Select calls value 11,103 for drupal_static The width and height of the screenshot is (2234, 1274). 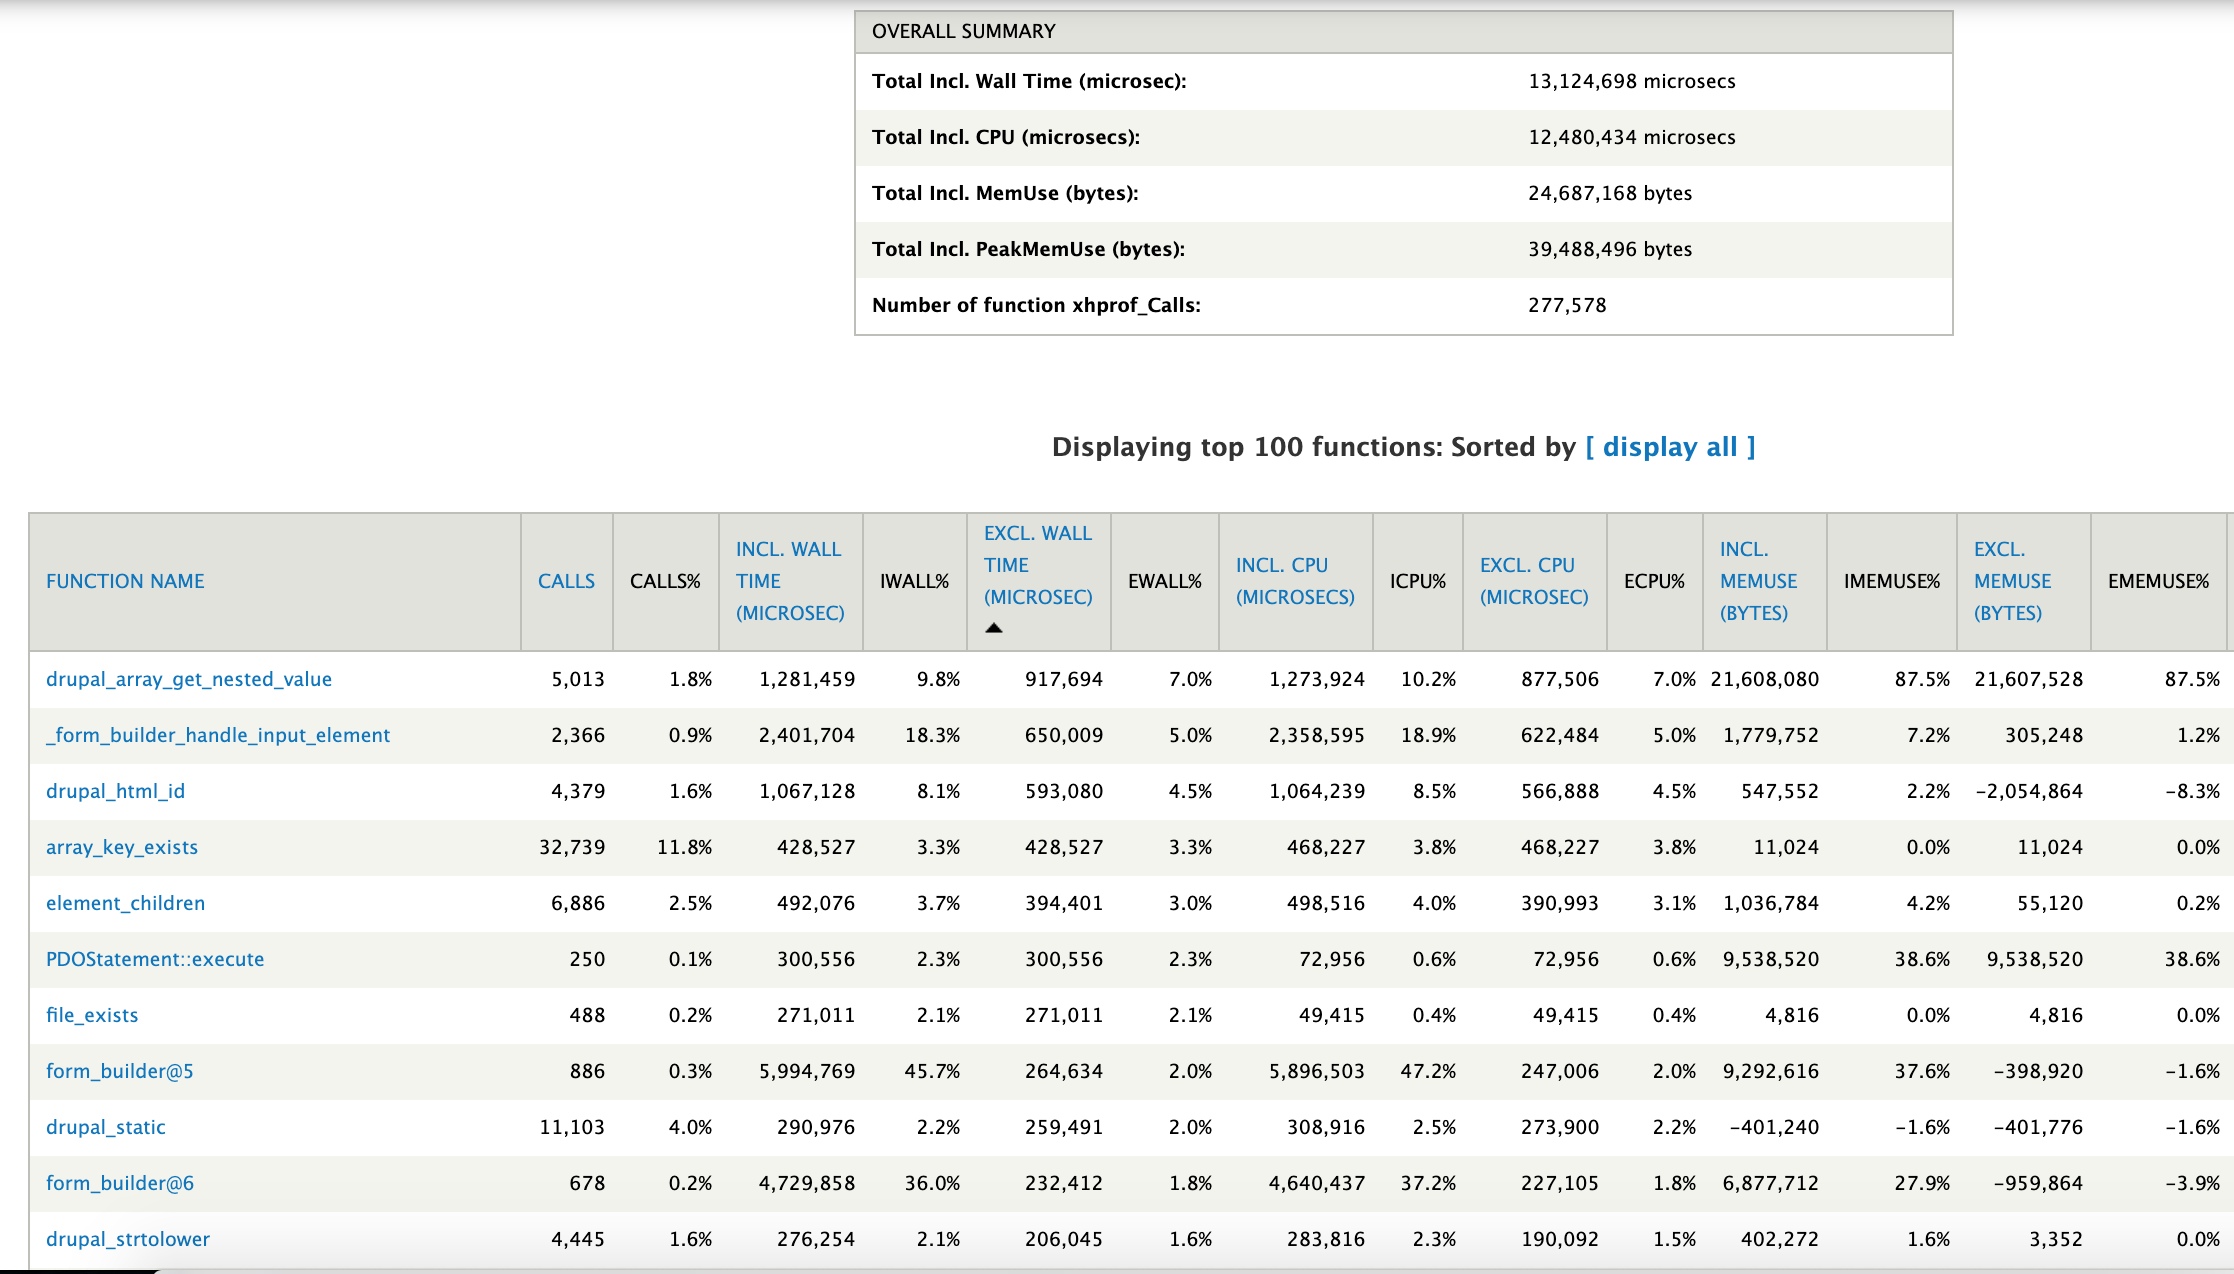pyautogui.click(x=572, y=1127)
